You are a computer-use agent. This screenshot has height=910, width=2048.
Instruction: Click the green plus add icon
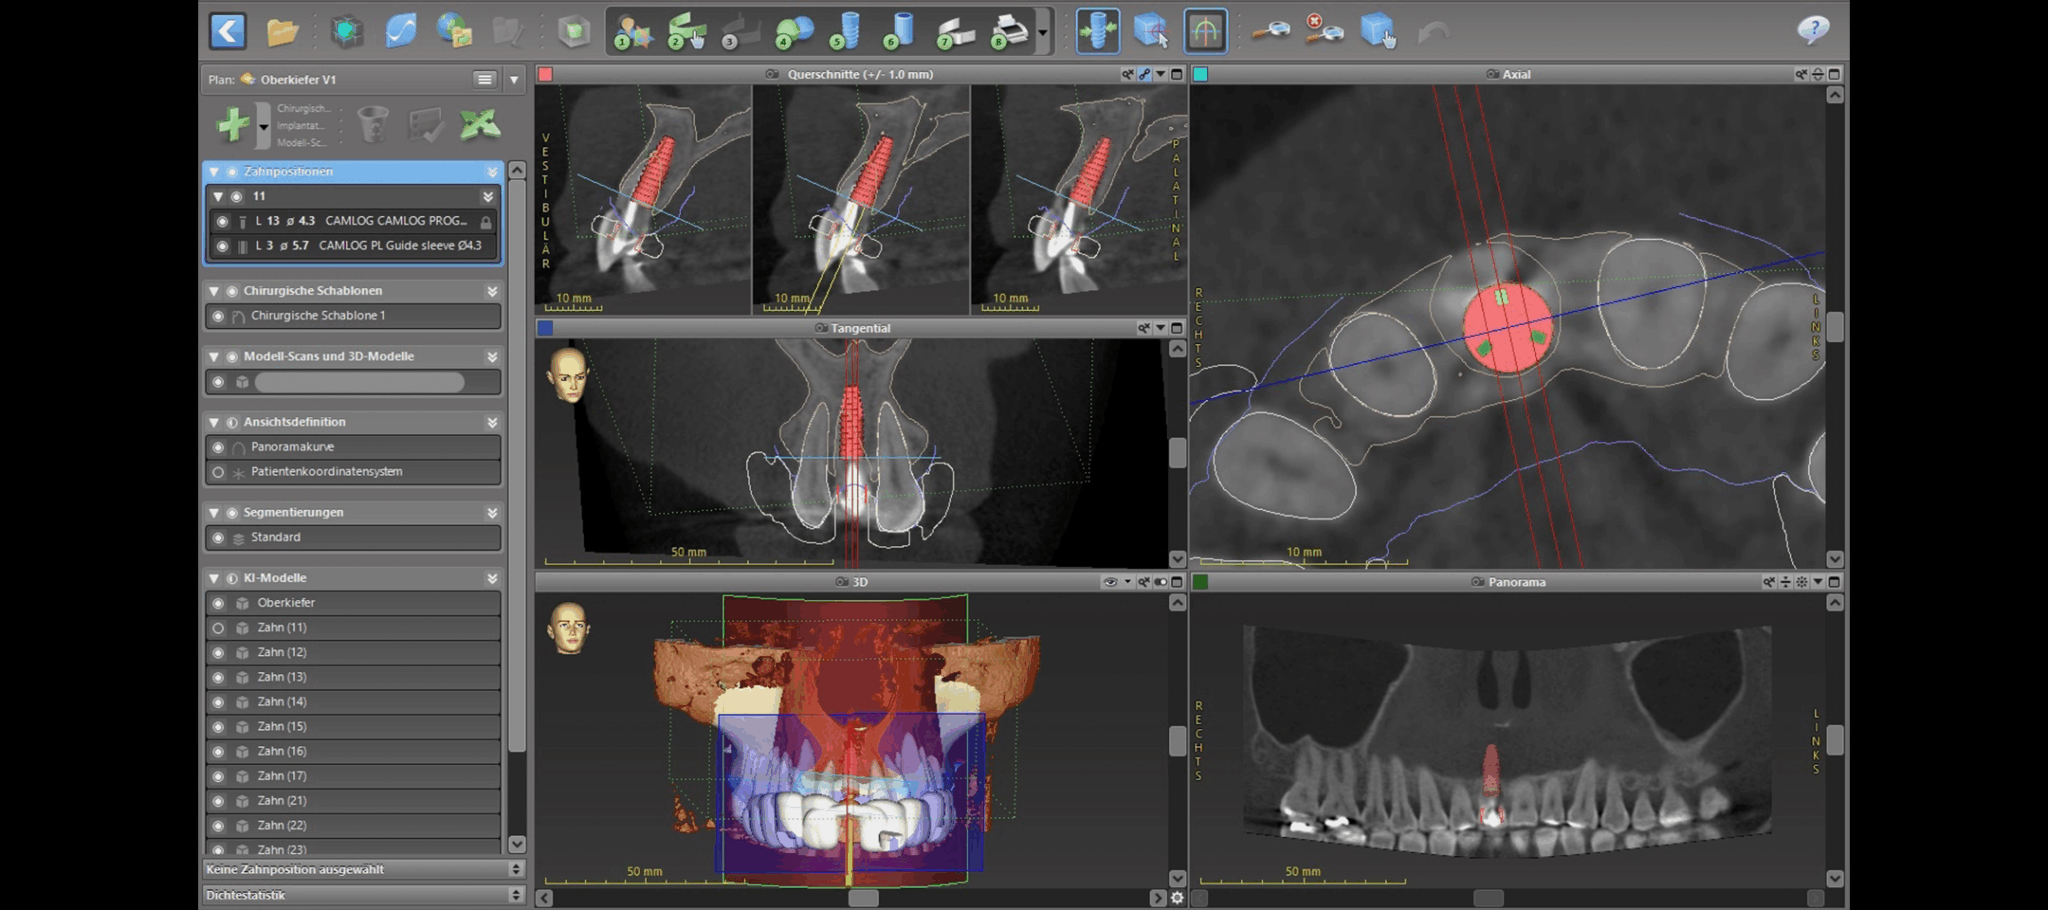click(233, 125)
